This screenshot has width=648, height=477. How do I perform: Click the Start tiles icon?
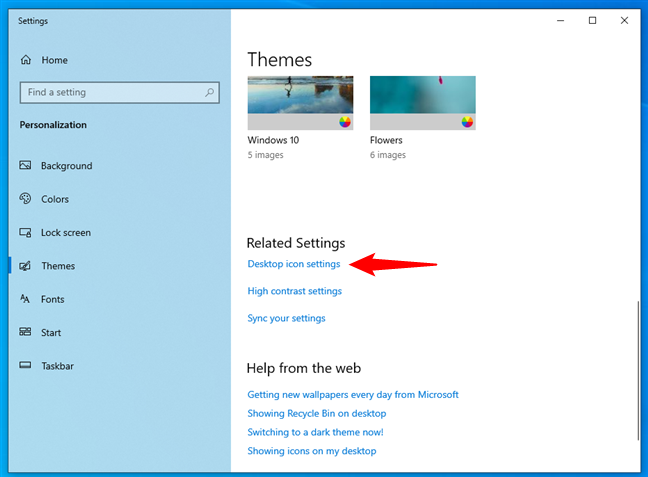pos(25,332)
